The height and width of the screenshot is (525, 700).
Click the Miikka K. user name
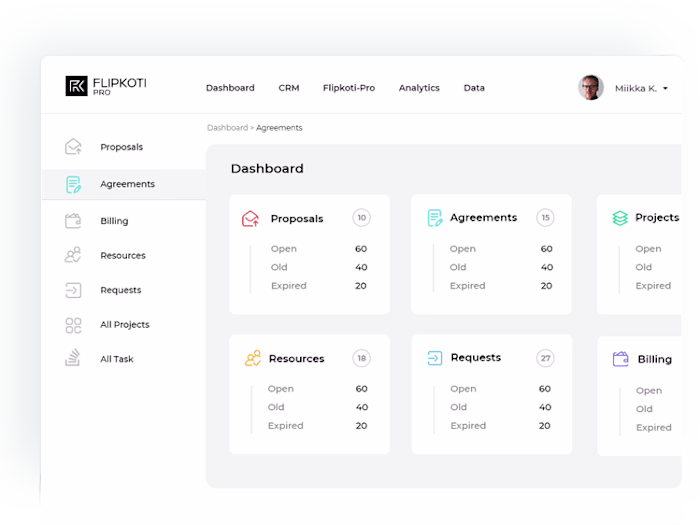click(636, 88)
